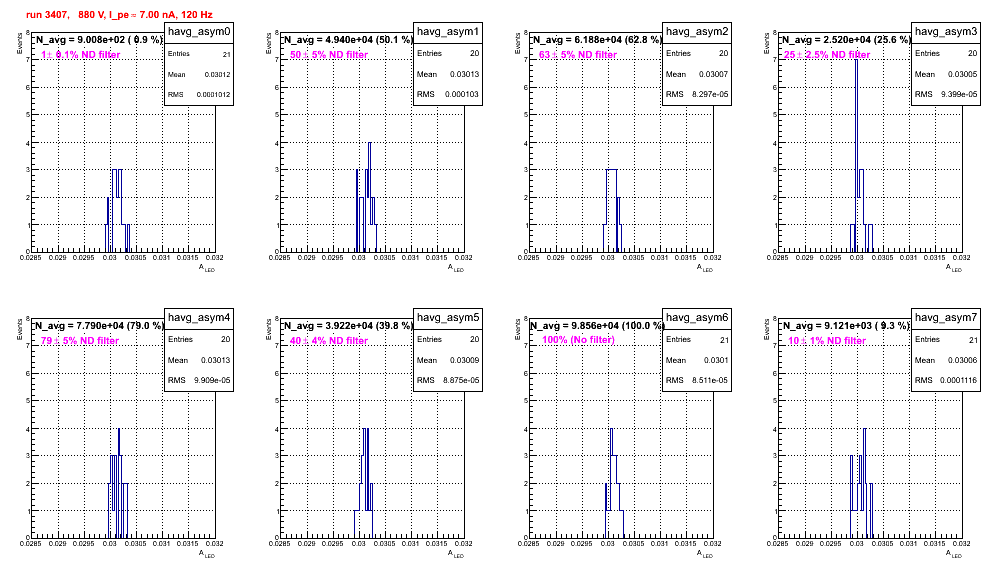Click the N_avg = 4.940e+04 label
996x572 pixels.
click(x=348, y=39)
